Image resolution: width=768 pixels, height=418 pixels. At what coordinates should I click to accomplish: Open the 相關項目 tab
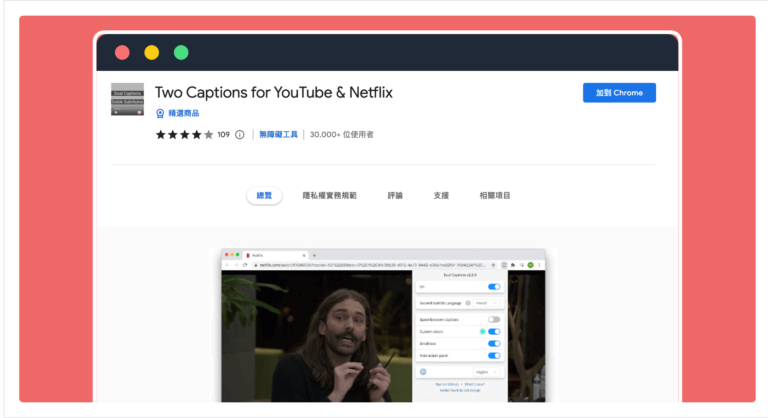coord(495,196)
